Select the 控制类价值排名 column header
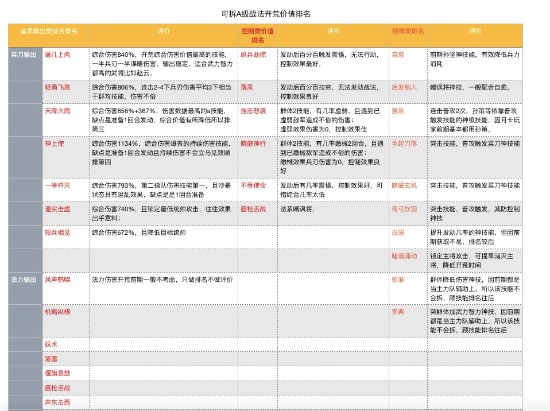 click(257, 35)
